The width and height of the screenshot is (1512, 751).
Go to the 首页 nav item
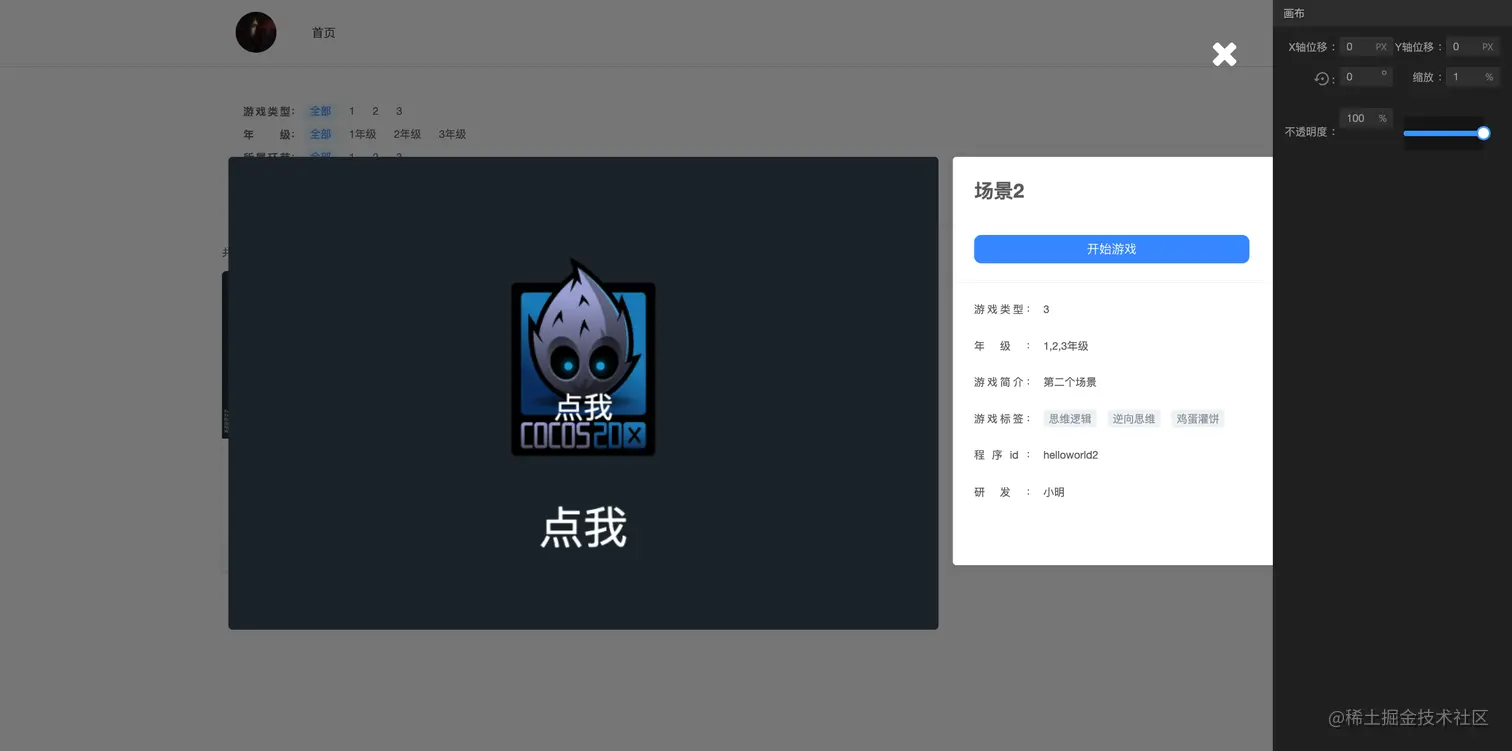click(324, 33)
